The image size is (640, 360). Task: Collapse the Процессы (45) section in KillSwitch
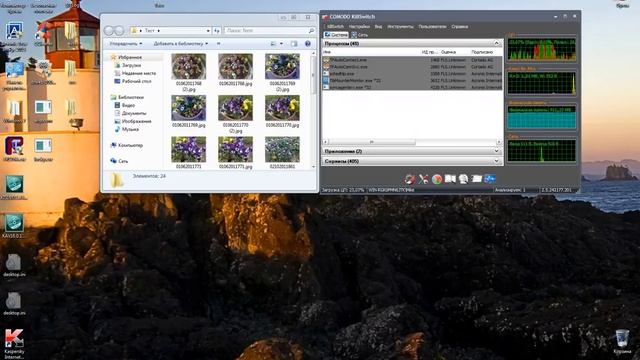point(496,43)
